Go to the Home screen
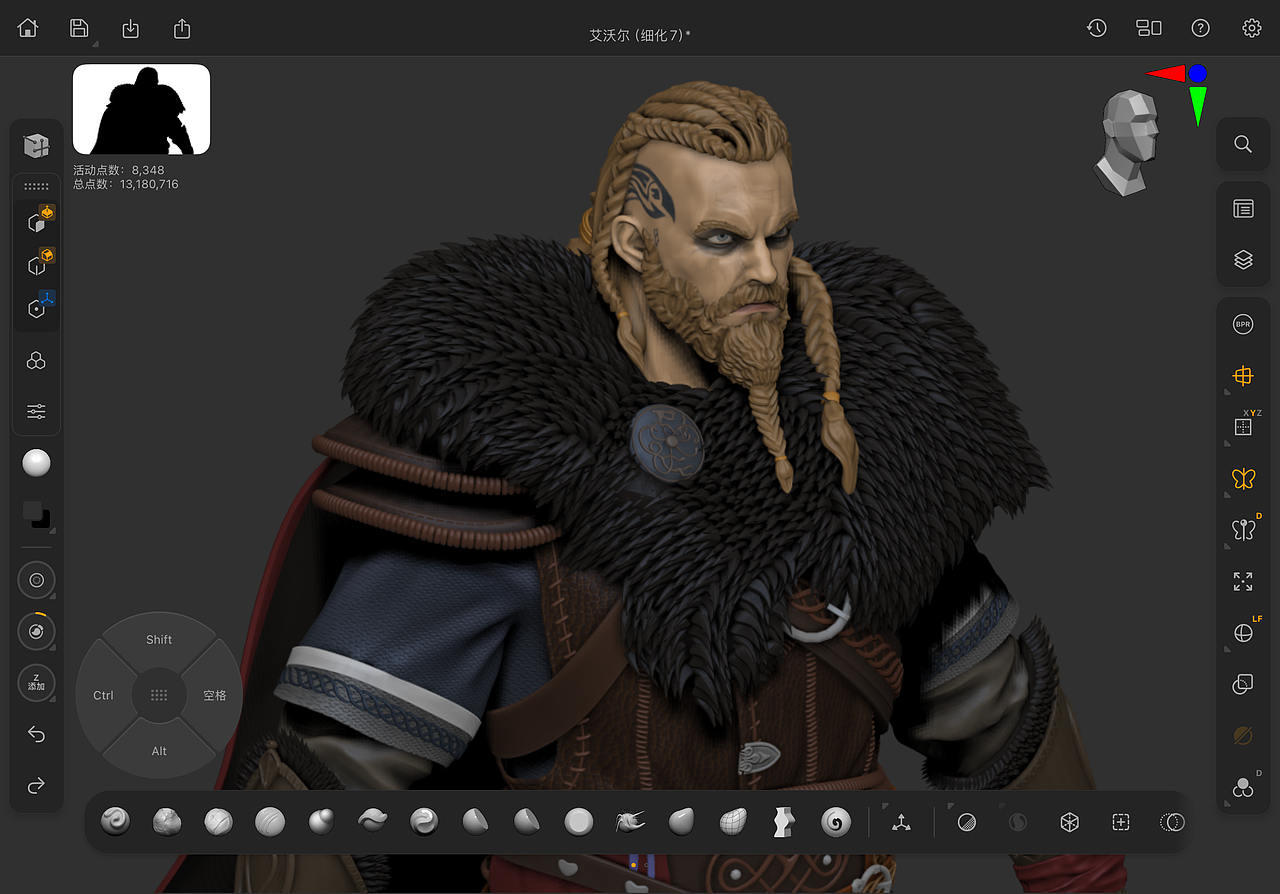1280x894 pixels. click(28, 28)
